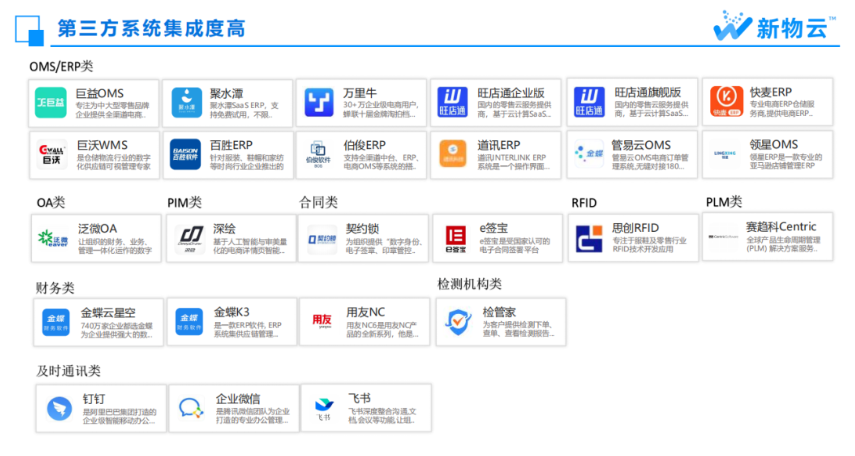Click the 旺店通旗舰版 logo icon
Viewport: 855px width, 456px height.
tap(589, 102)
